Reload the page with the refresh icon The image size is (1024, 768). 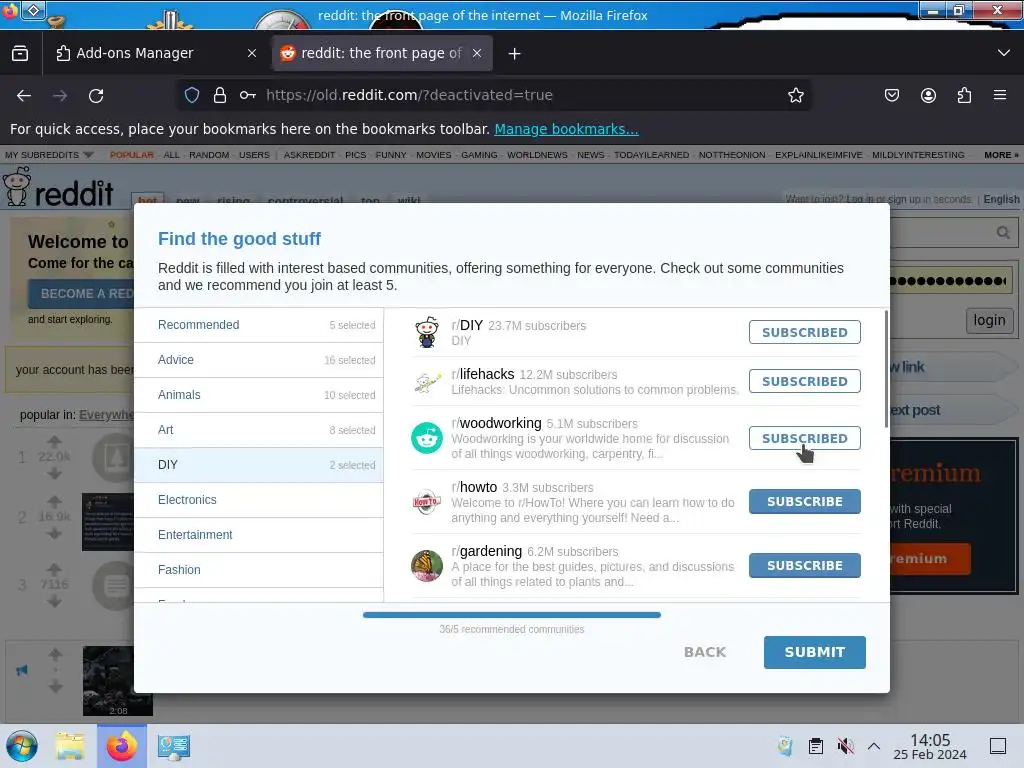(x=96, y=96)
